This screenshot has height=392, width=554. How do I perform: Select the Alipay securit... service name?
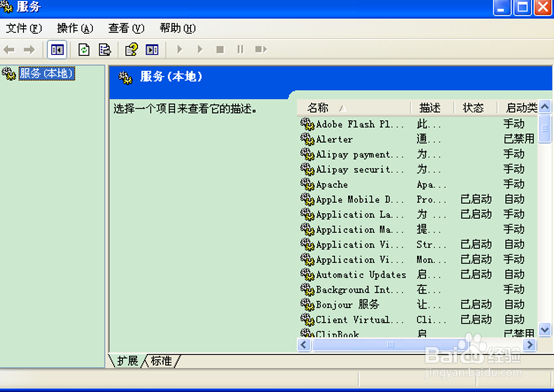tap(360, 169)
